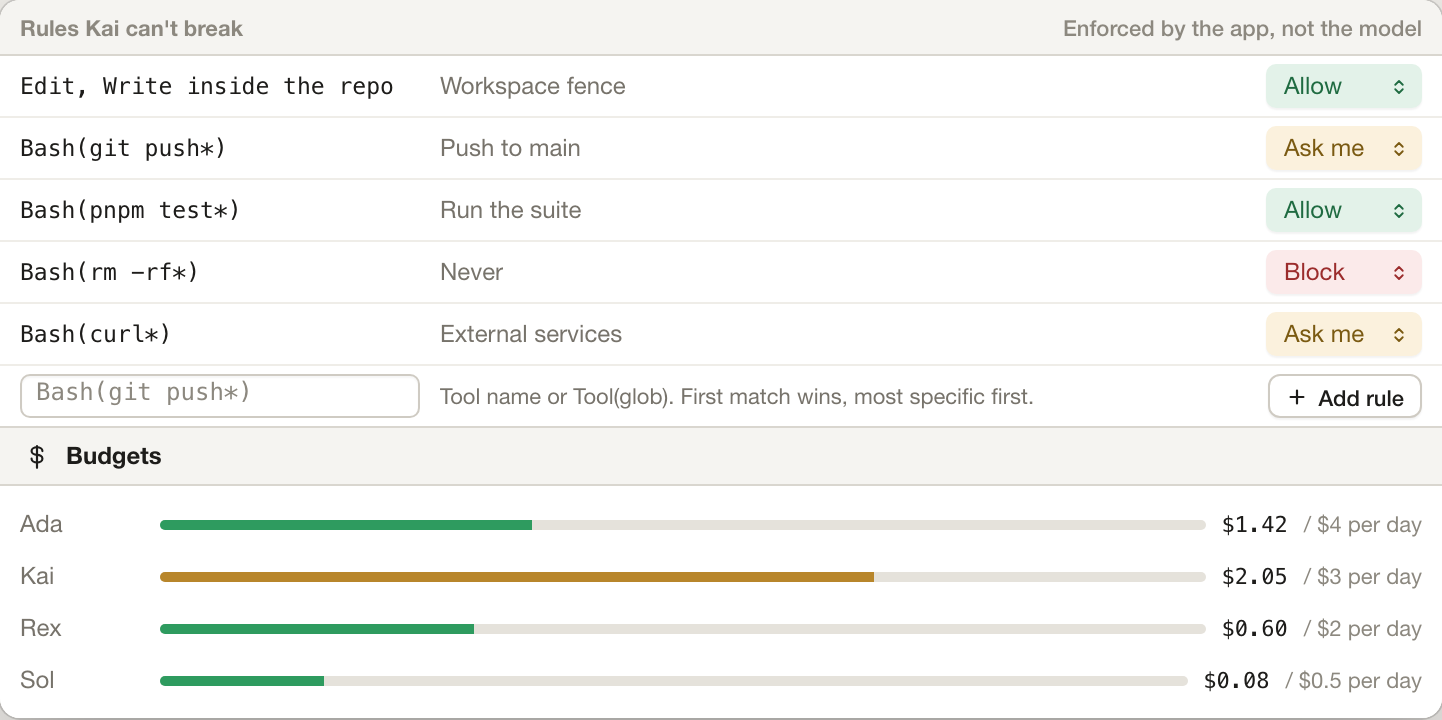Click the Kai budget label
Image resolution: width=1442 pixels, height=720 pixels.
37,576
